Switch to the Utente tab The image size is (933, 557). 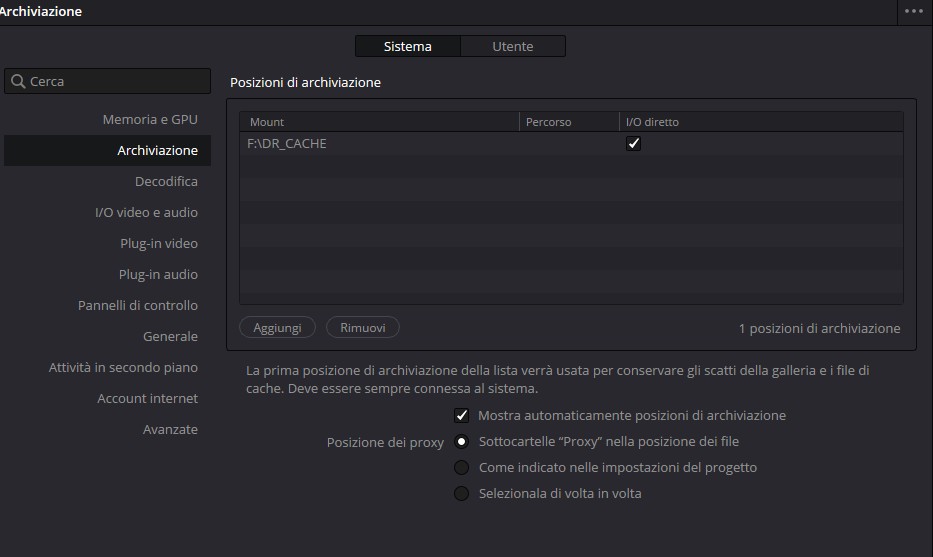[x=513, y=46]
